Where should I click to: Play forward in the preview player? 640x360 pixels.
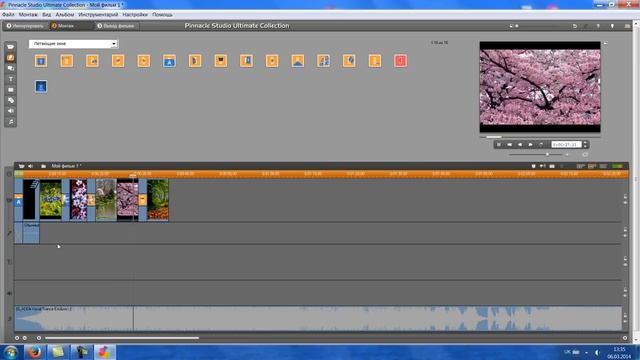click(530, 144)
